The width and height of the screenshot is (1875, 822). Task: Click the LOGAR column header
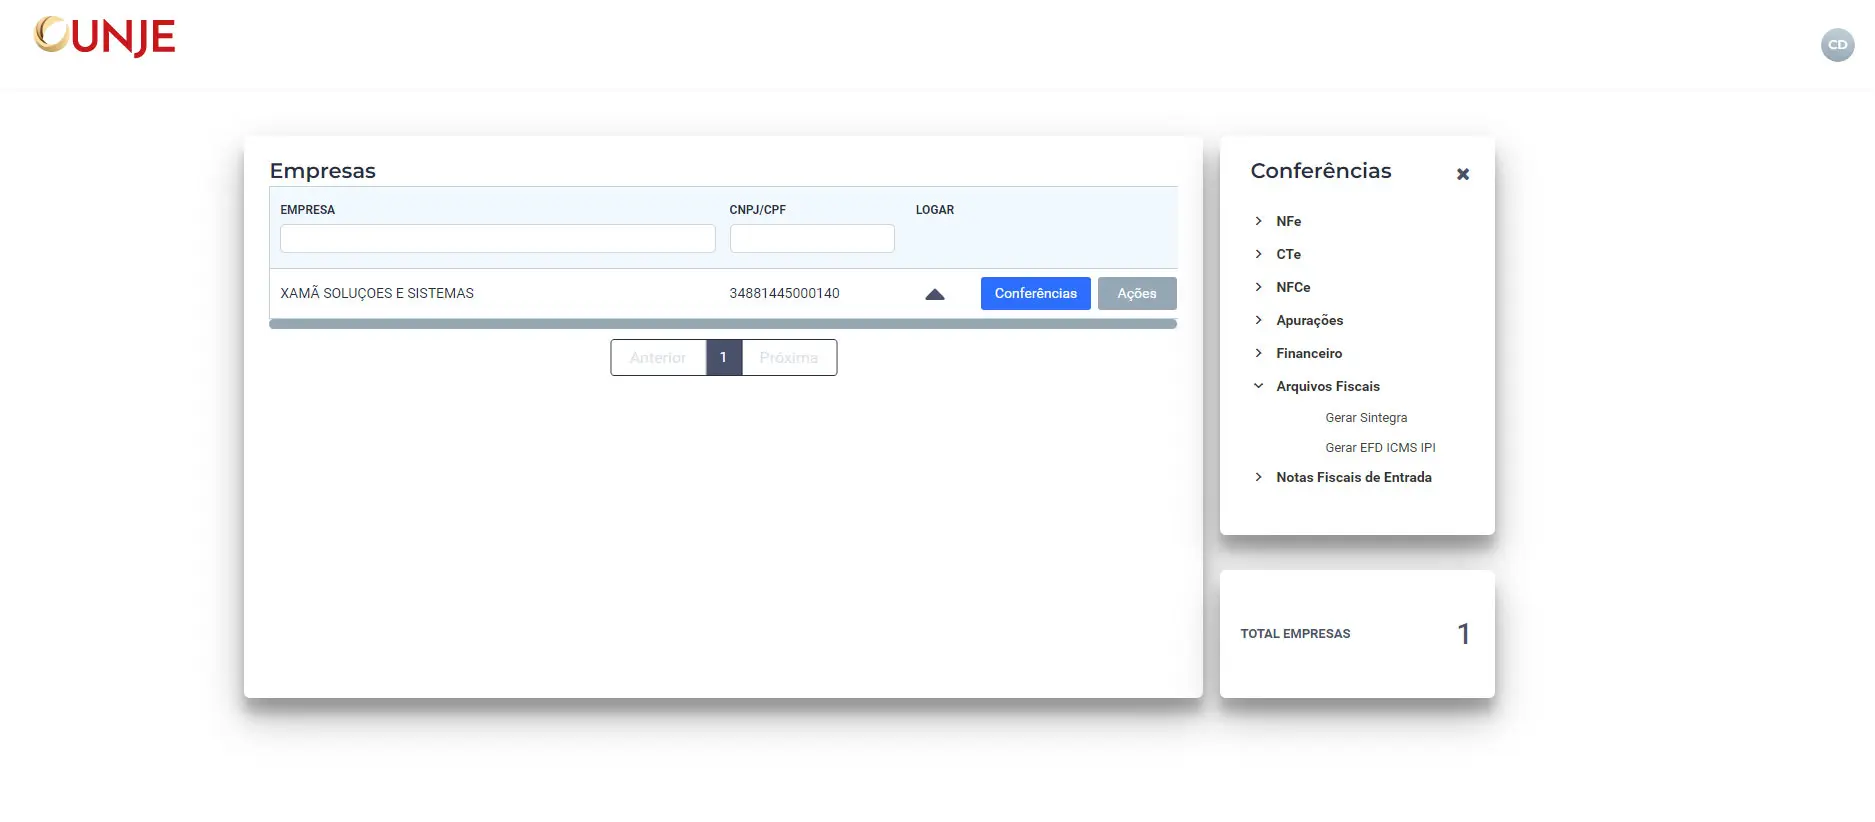click(935, 210)
